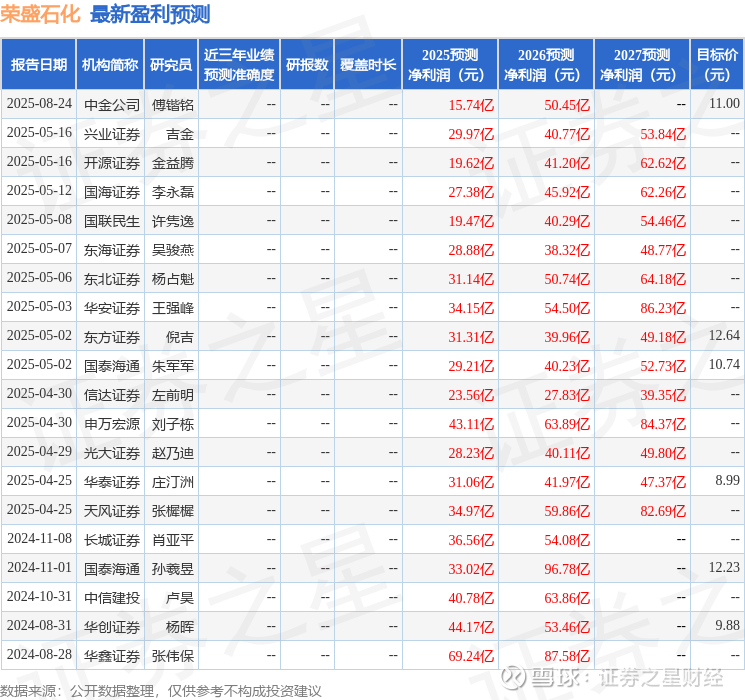The image size is (745, 700).
Task: Select the 信达证券 institution cell
Action: tap(112, 395)
